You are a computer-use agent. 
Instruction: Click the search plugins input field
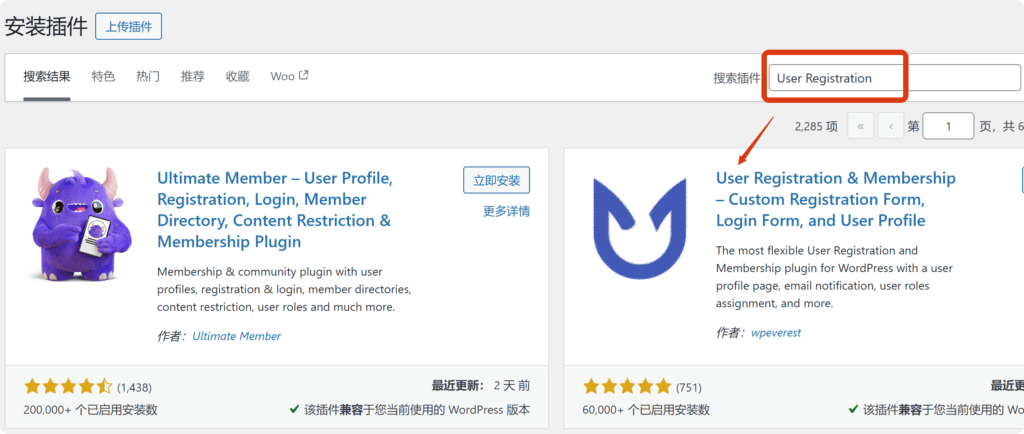click(x=895, y=78)
